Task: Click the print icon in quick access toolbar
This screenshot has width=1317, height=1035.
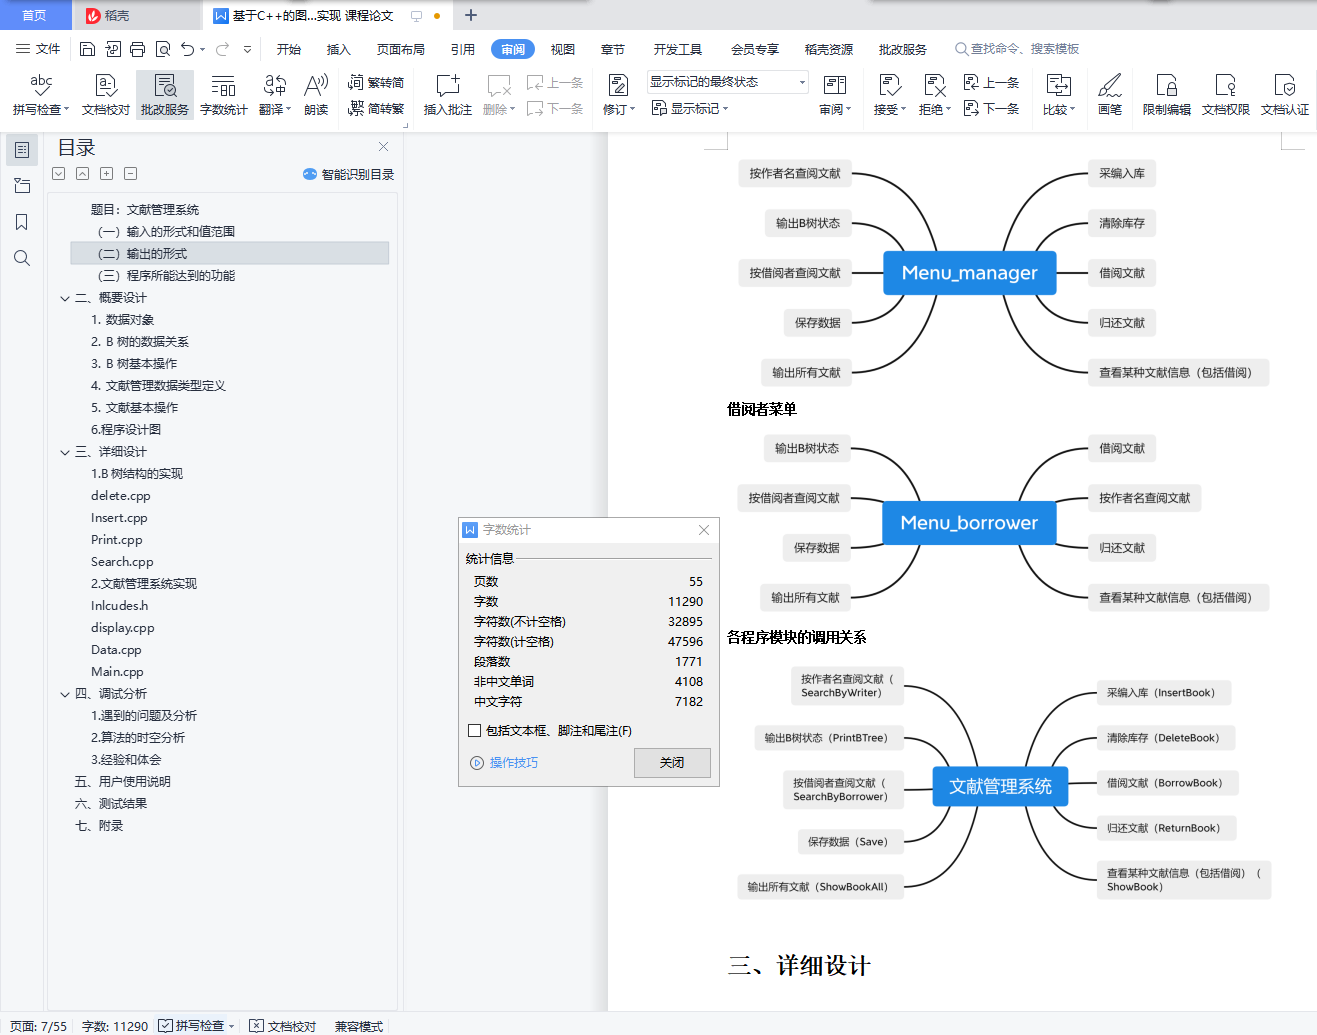Action: click(137, 49)
